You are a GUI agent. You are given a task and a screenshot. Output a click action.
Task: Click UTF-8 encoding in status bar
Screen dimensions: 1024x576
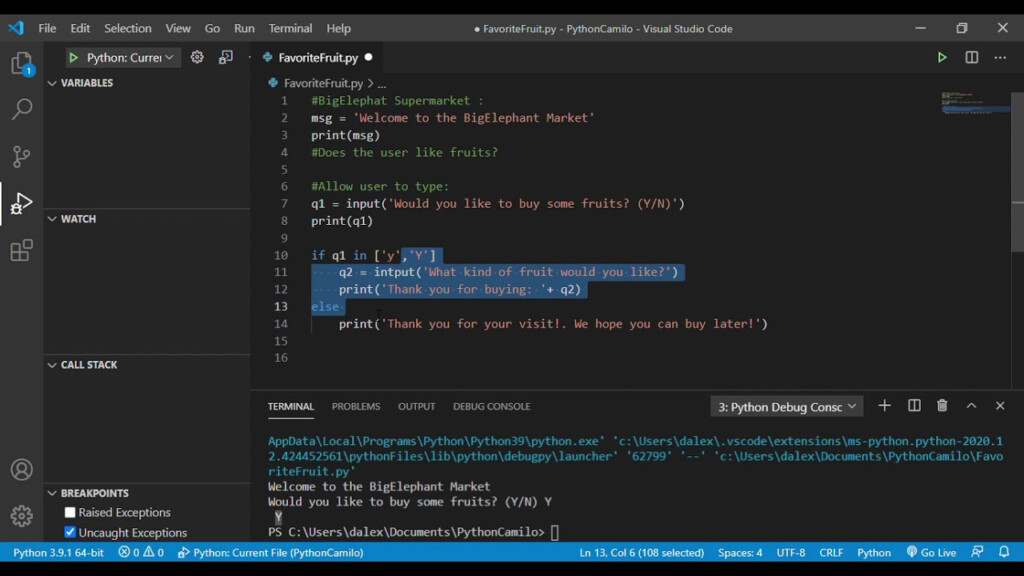[791, 552]
